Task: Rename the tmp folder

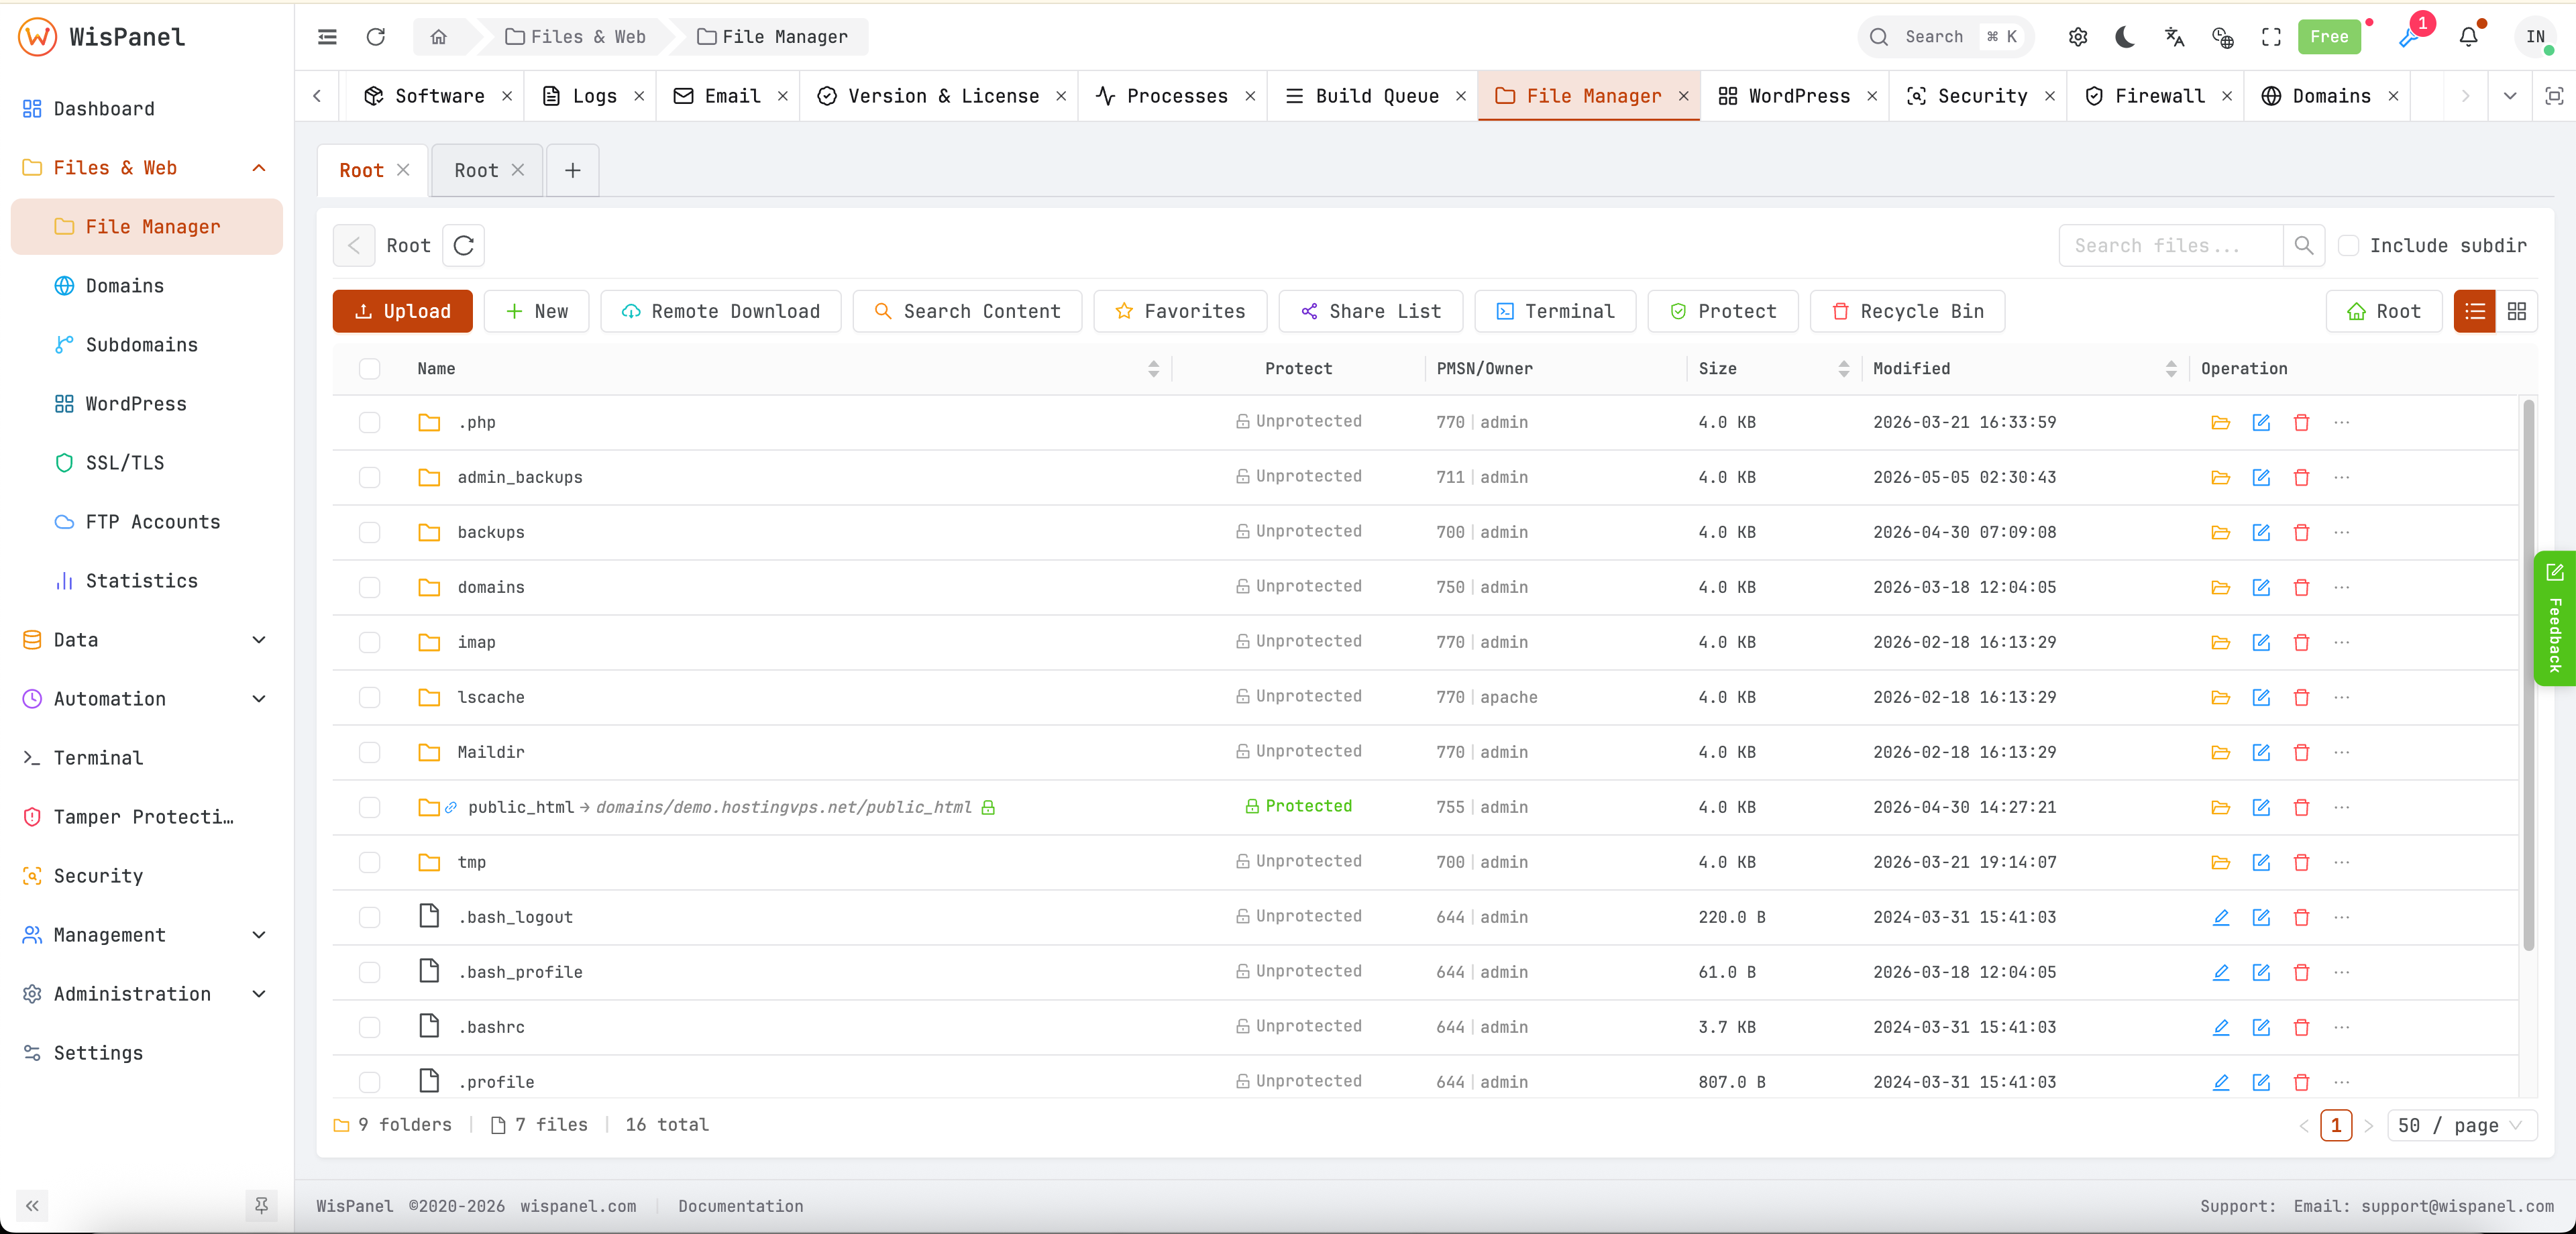Action: [2261, 862]
